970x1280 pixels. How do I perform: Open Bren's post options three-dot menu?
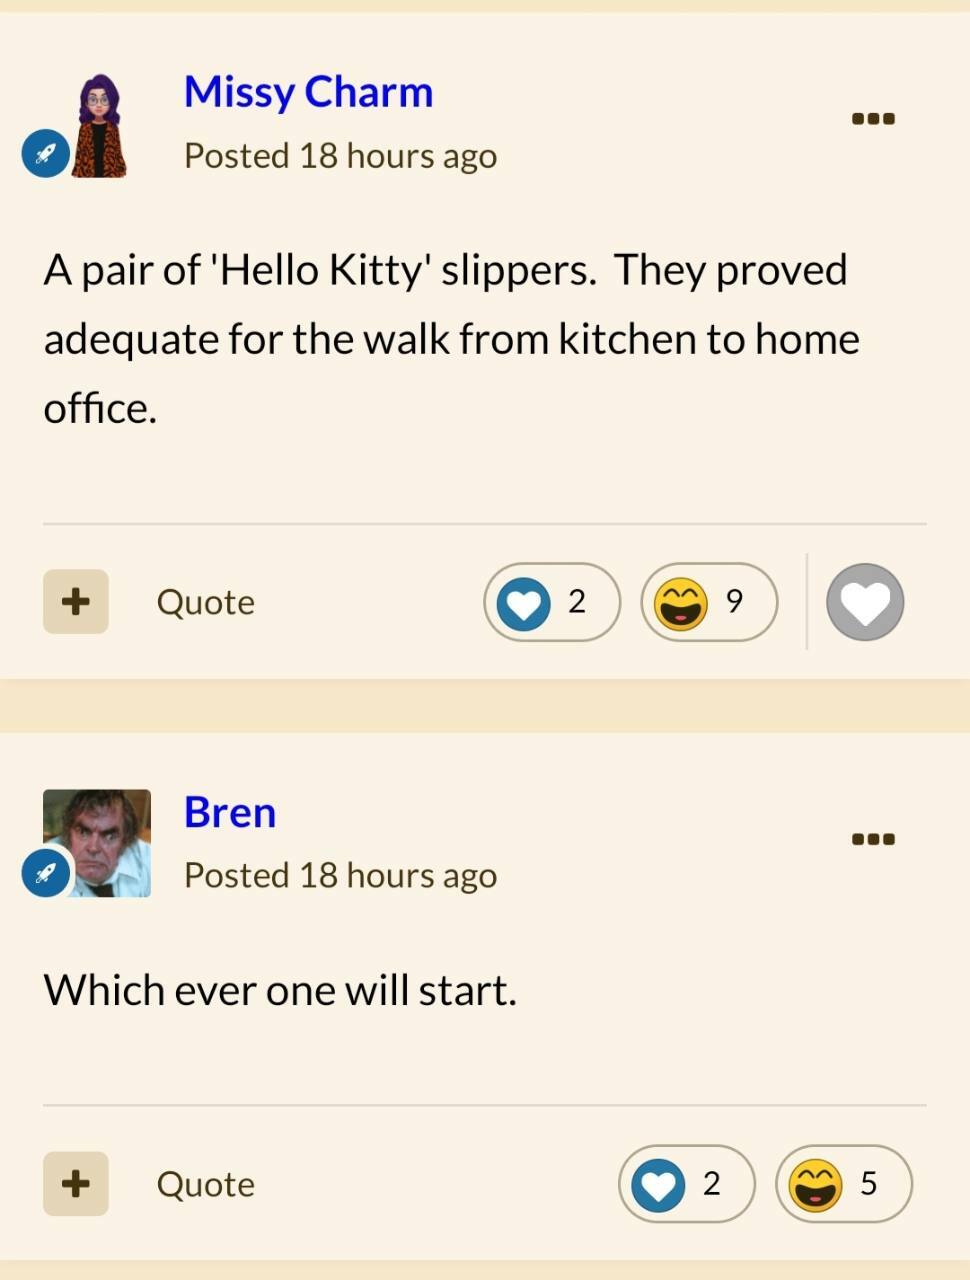(873, 839)
